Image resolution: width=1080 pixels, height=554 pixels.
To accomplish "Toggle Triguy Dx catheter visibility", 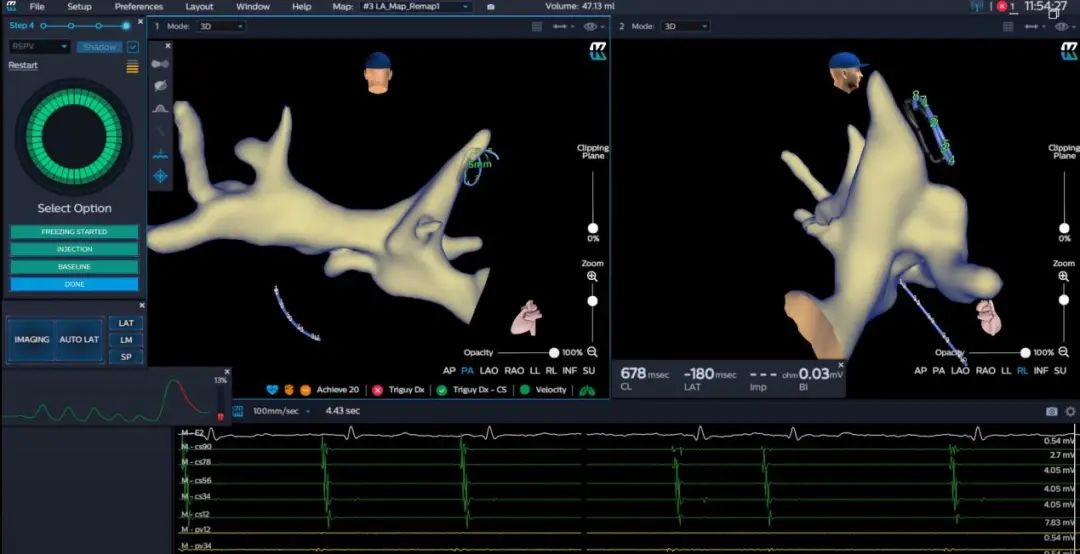I will [378, 390].
